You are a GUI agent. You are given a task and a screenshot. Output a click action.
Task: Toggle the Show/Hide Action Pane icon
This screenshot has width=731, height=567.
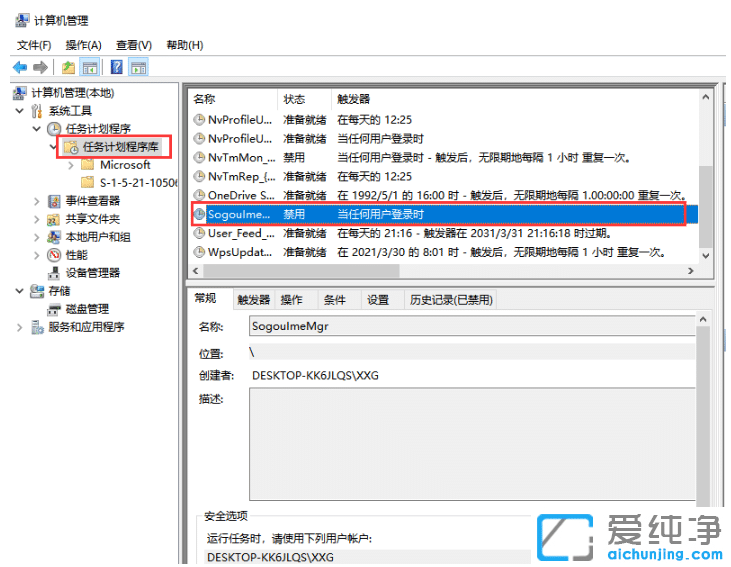click(x=138, y=68)
